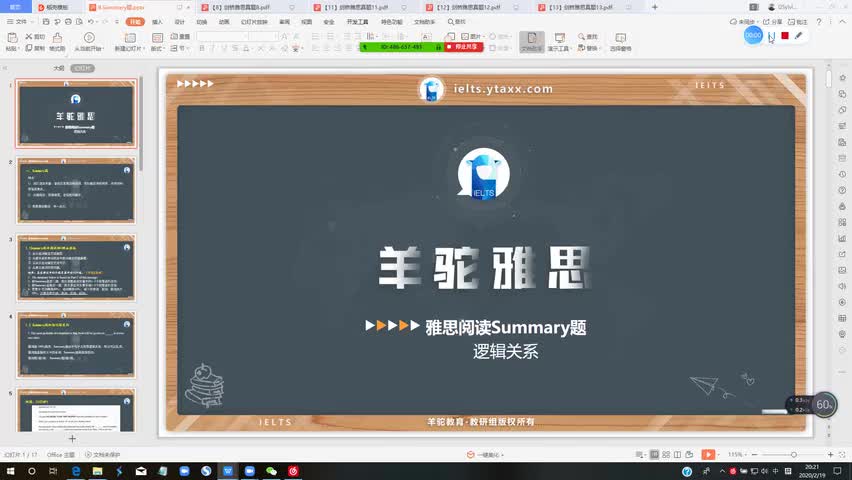Screen dimensions: 852x480
Task: Add a new slide with panel plus button
Action: click(72, 438)
